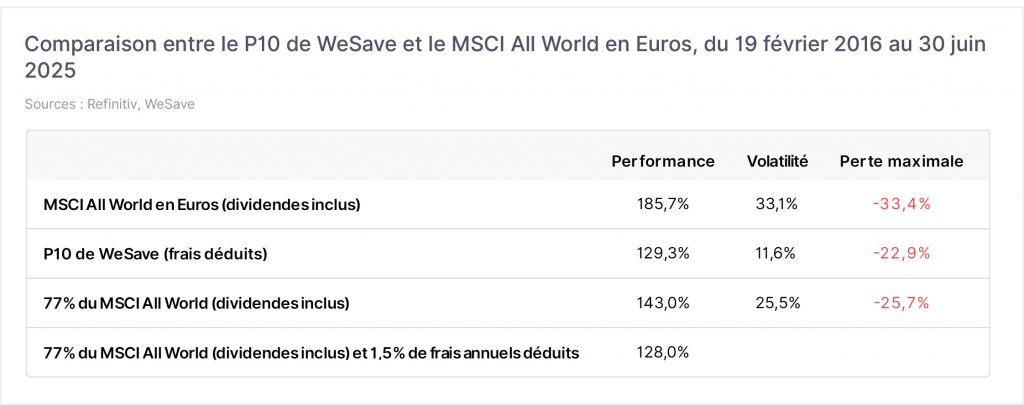Click the red -33,4% maximum loss value
1024x405 pixels.
point(901,204)
